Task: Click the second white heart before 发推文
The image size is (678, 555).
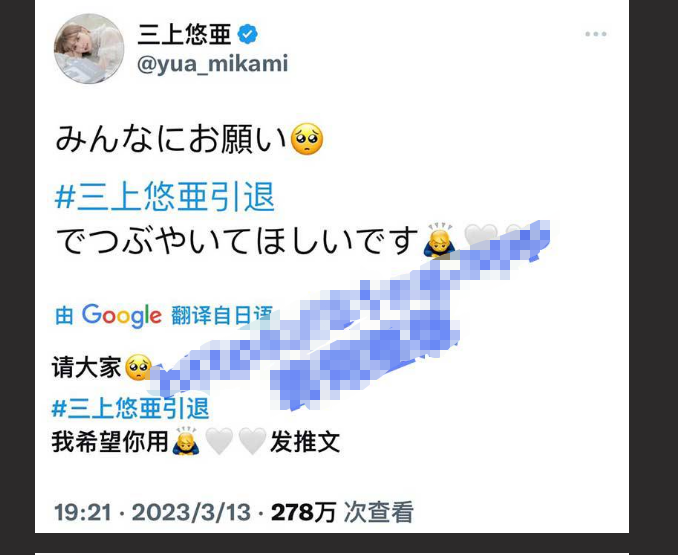Action: pyautogui.click(x=253, y=442)
